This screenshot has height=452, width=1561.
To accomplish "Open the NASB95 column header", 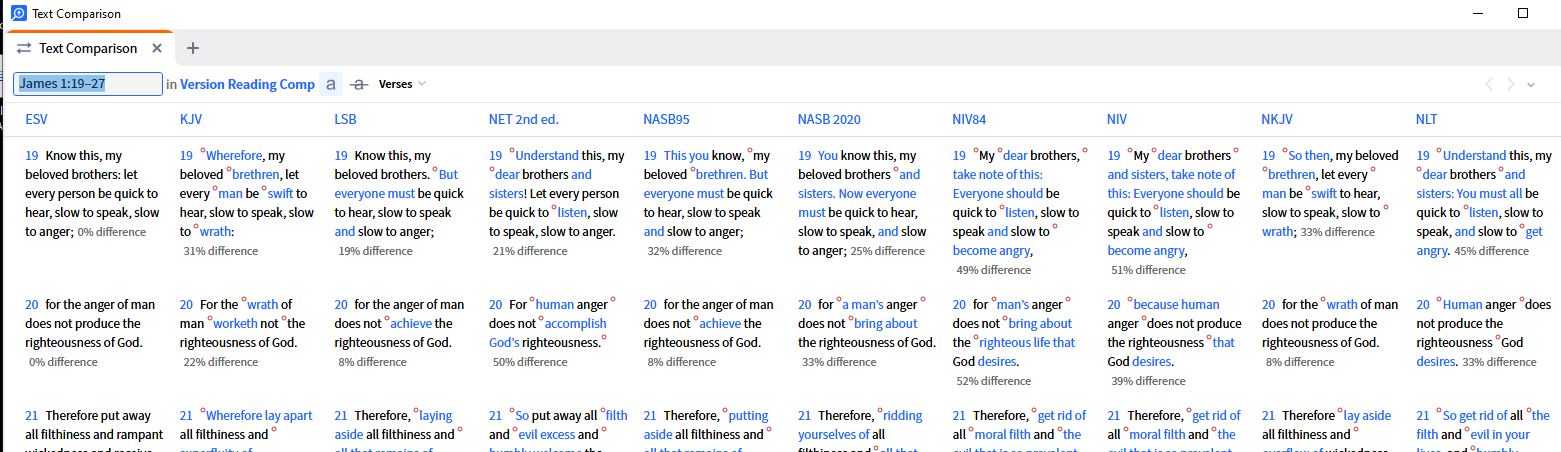I will tap(666, 119).
